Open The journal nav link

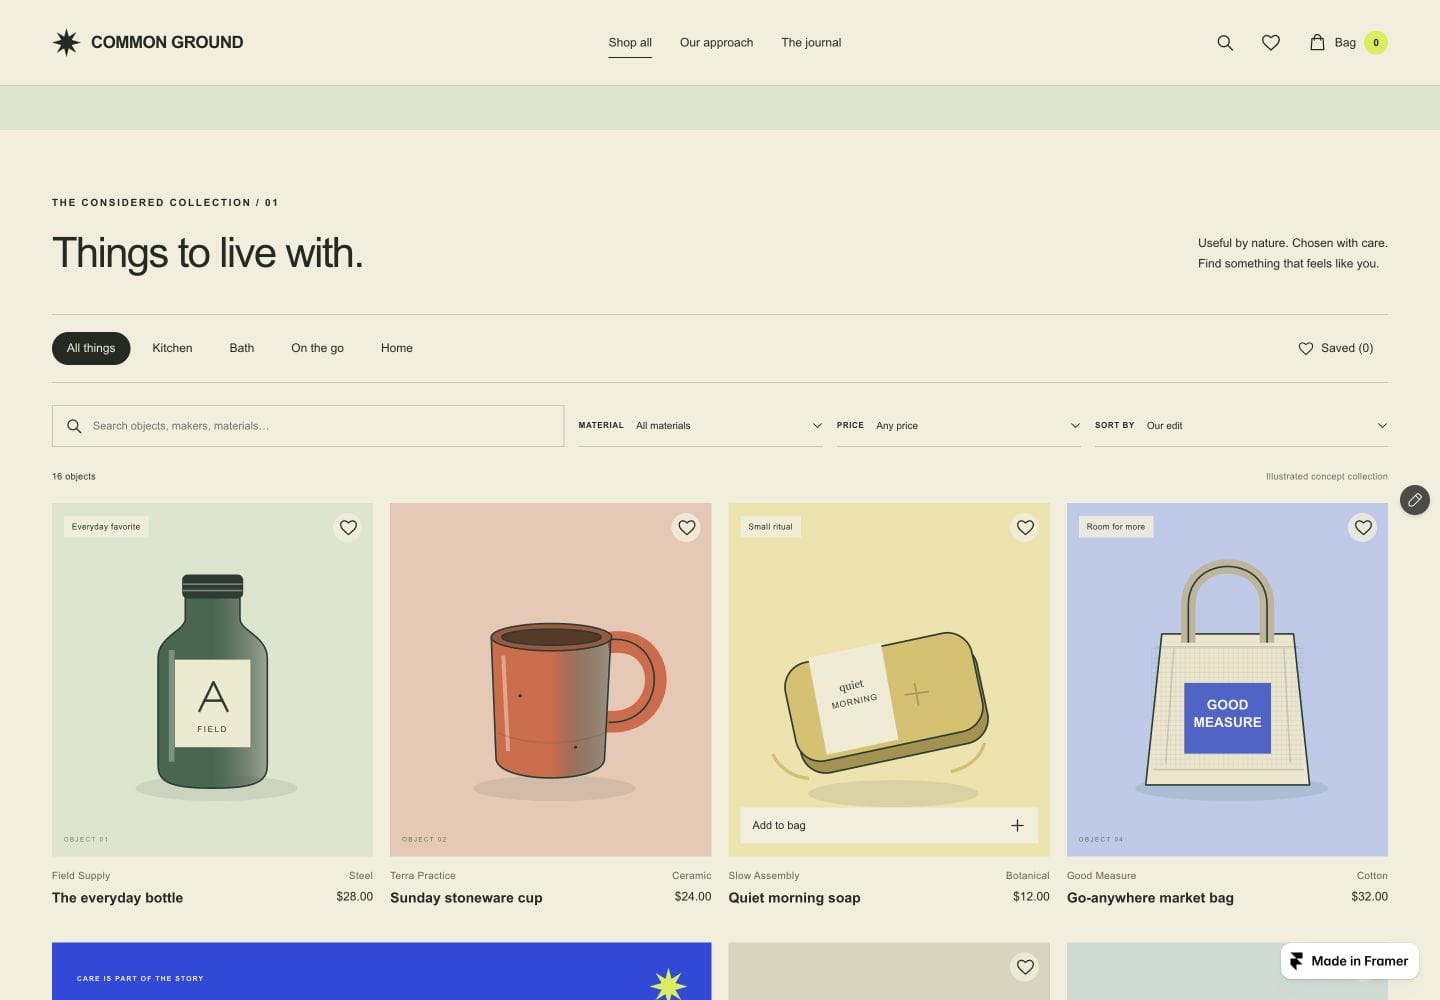coord(811,43)
